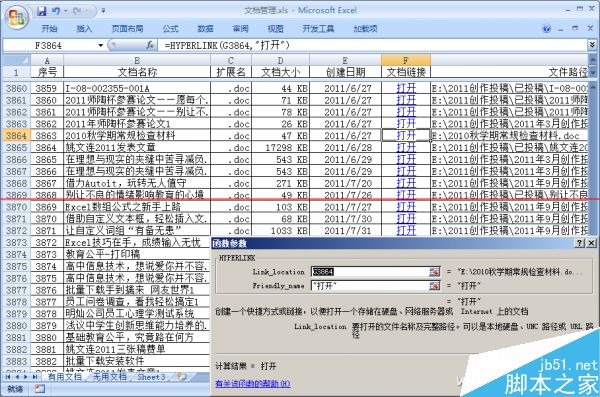Click the Link_location input field
This screenshot has height=397, width=600.
[370, 271]
